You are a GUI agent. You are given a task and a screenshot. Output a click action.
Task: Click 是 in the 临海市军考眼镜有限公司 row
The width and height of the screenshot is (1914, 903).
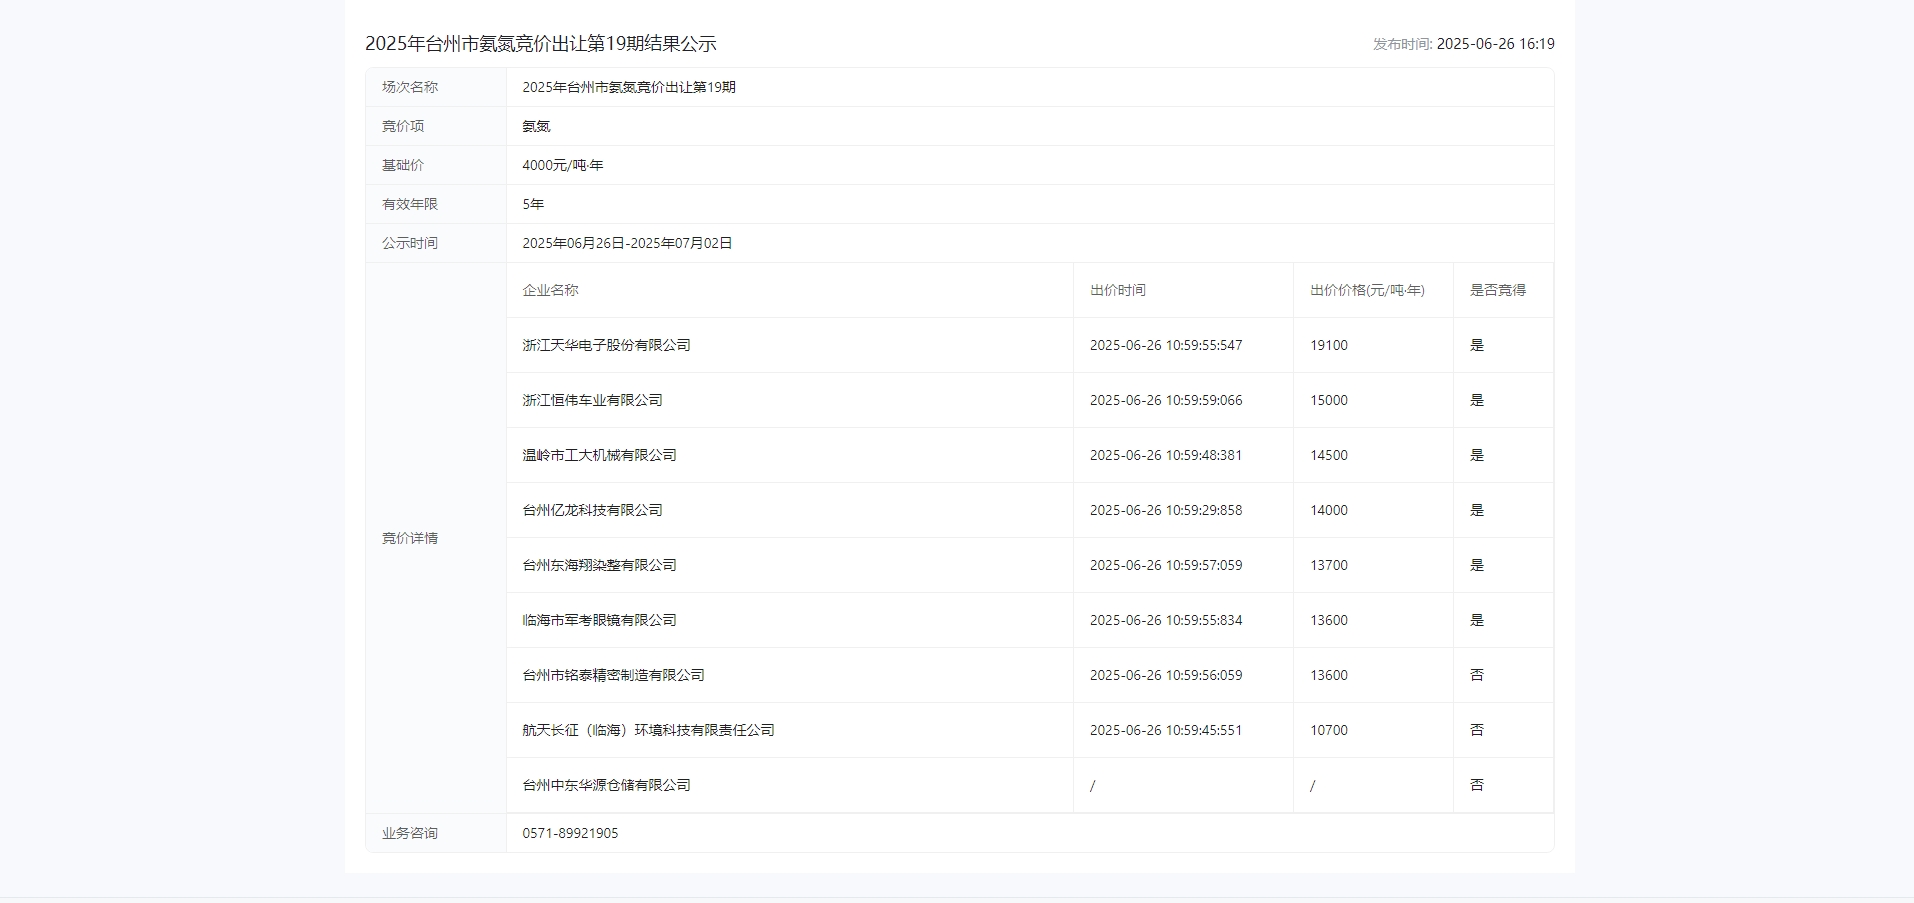1477,620
